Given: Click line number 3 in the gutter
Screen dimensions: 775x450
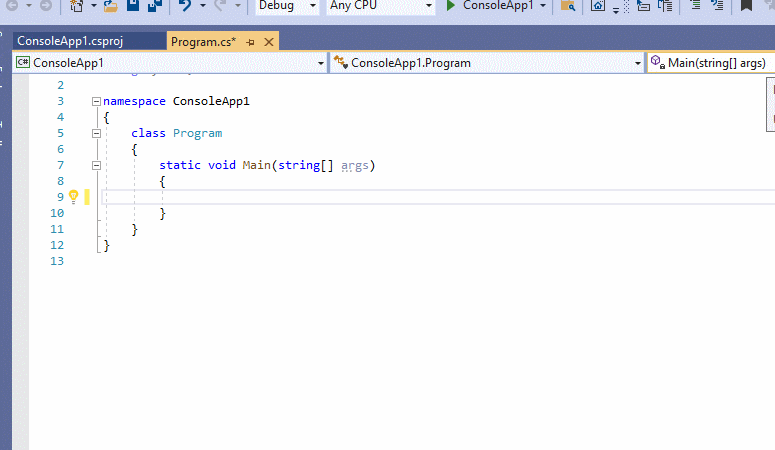Looking at the screenshot, I should pyautogui.click(x=60, y=101).
